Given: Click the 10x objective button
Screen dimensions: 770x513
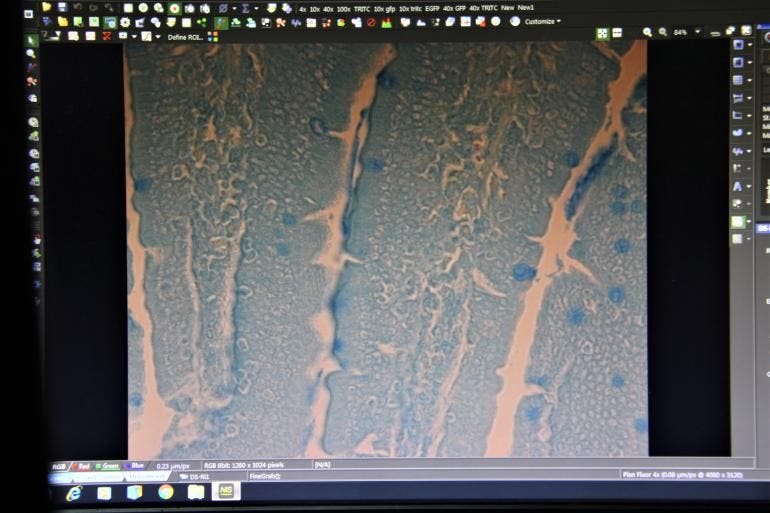Looking at the screenshot, I should (x=315, y=8).
